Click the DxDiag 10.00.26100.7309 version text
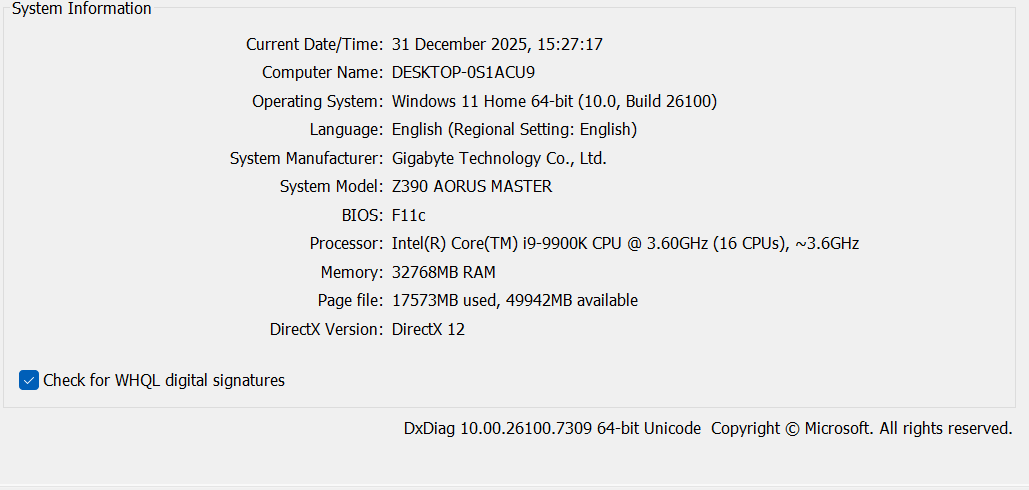 point(552,428)
